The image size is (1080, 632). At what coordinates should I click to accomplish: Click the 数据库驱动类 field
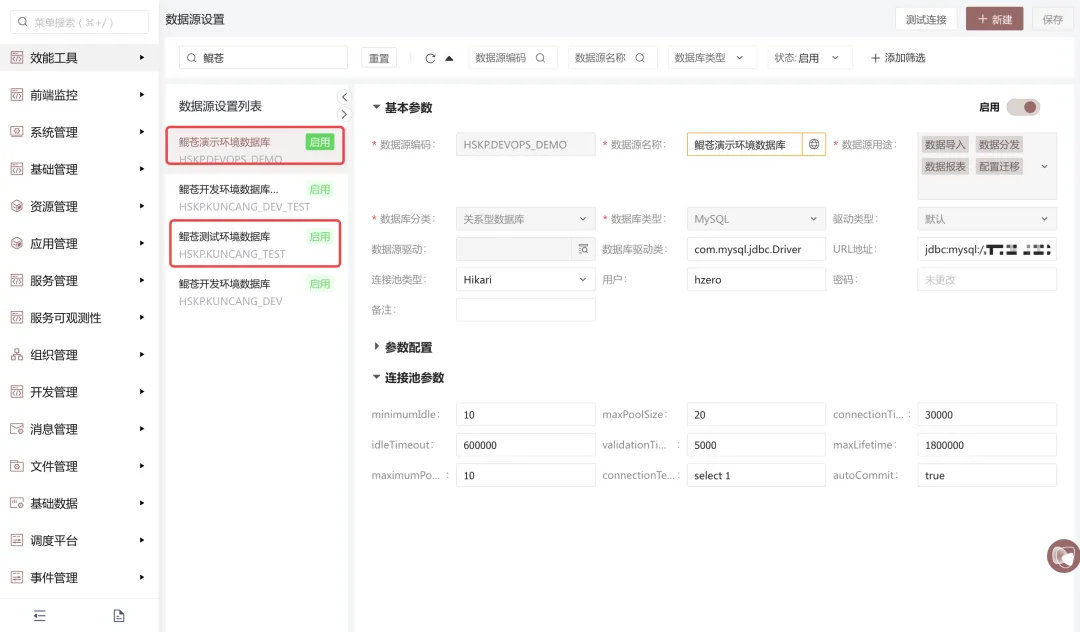[756, 249]
